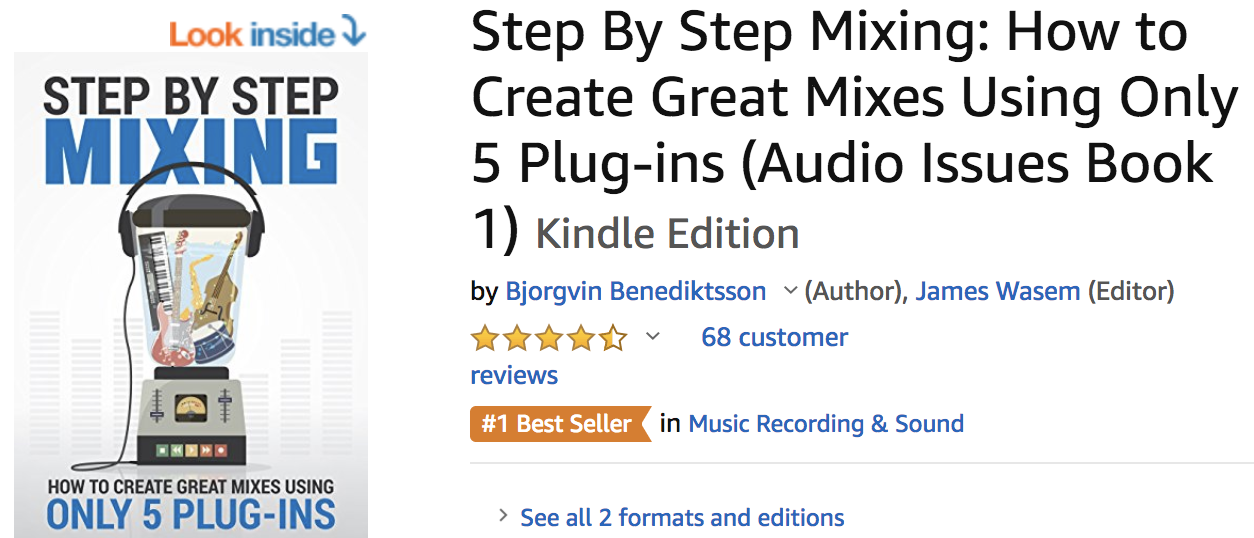Viewport: 1254px width, 538px height.
Task: Click the "Look inside" label above the cover
Action: 251,34
